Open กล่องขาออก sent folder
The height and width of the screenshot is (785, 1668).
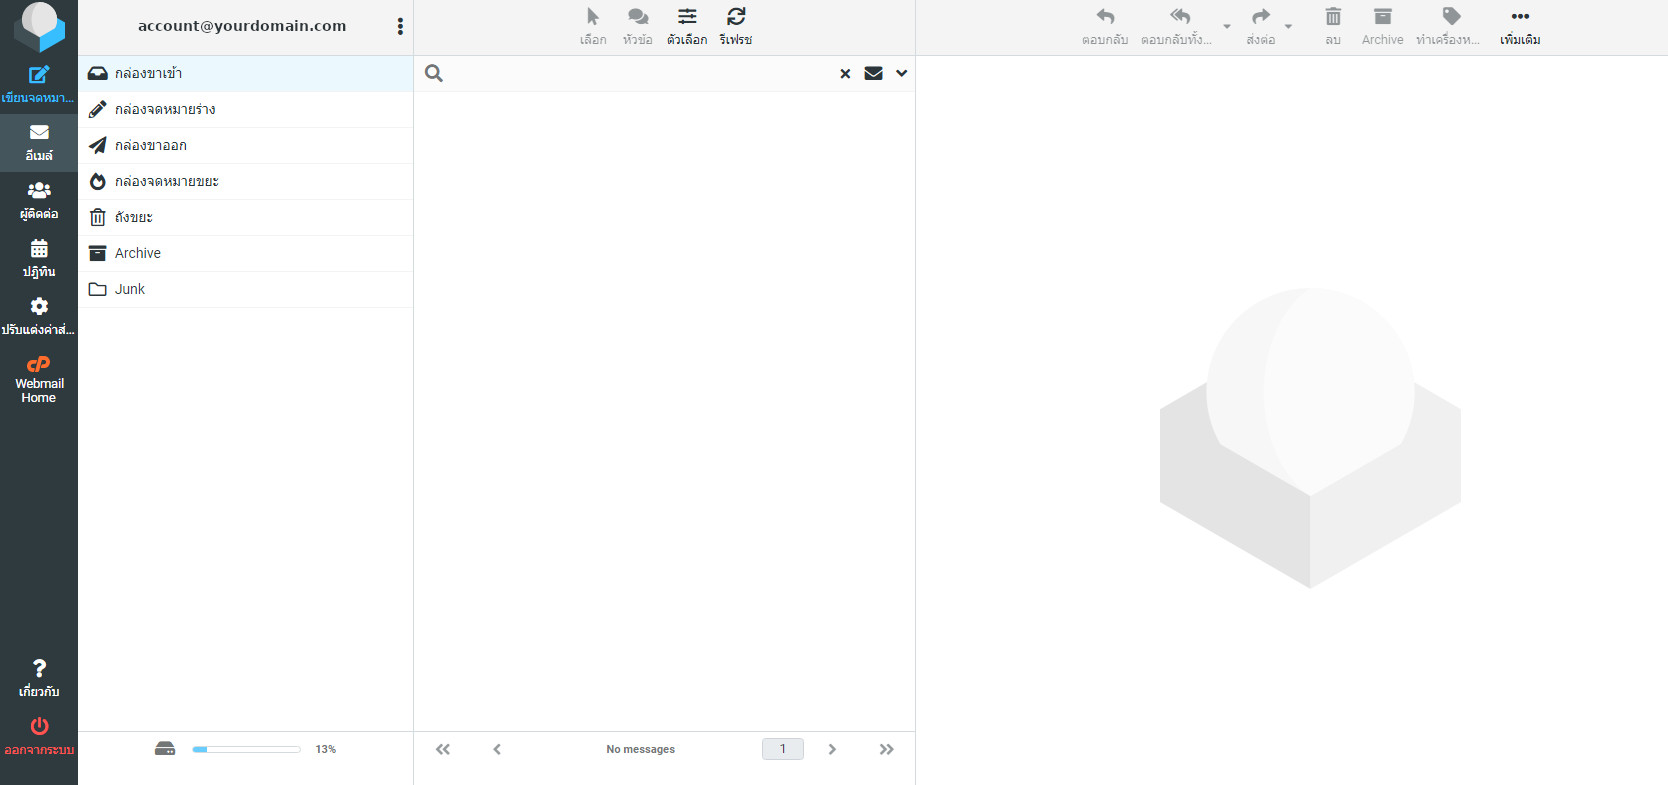pos(246,145)
